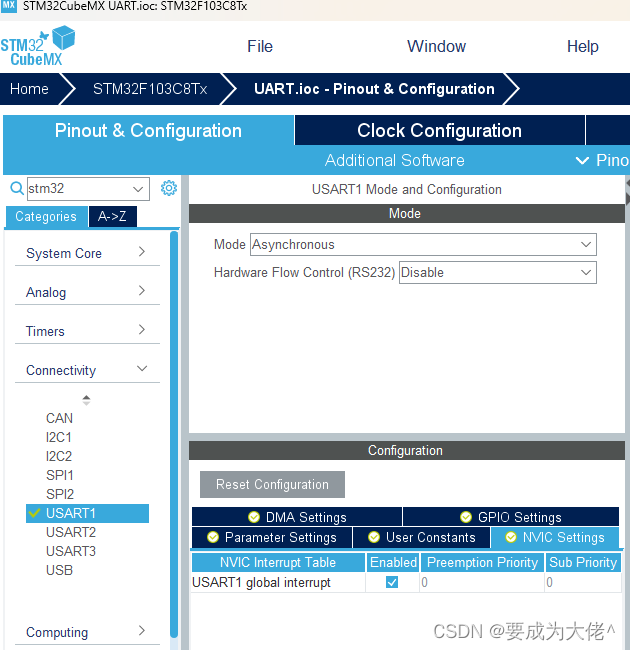Go to Home breadcrumb
The width and height of the screenshot is (630, 650).
point(29,89)
